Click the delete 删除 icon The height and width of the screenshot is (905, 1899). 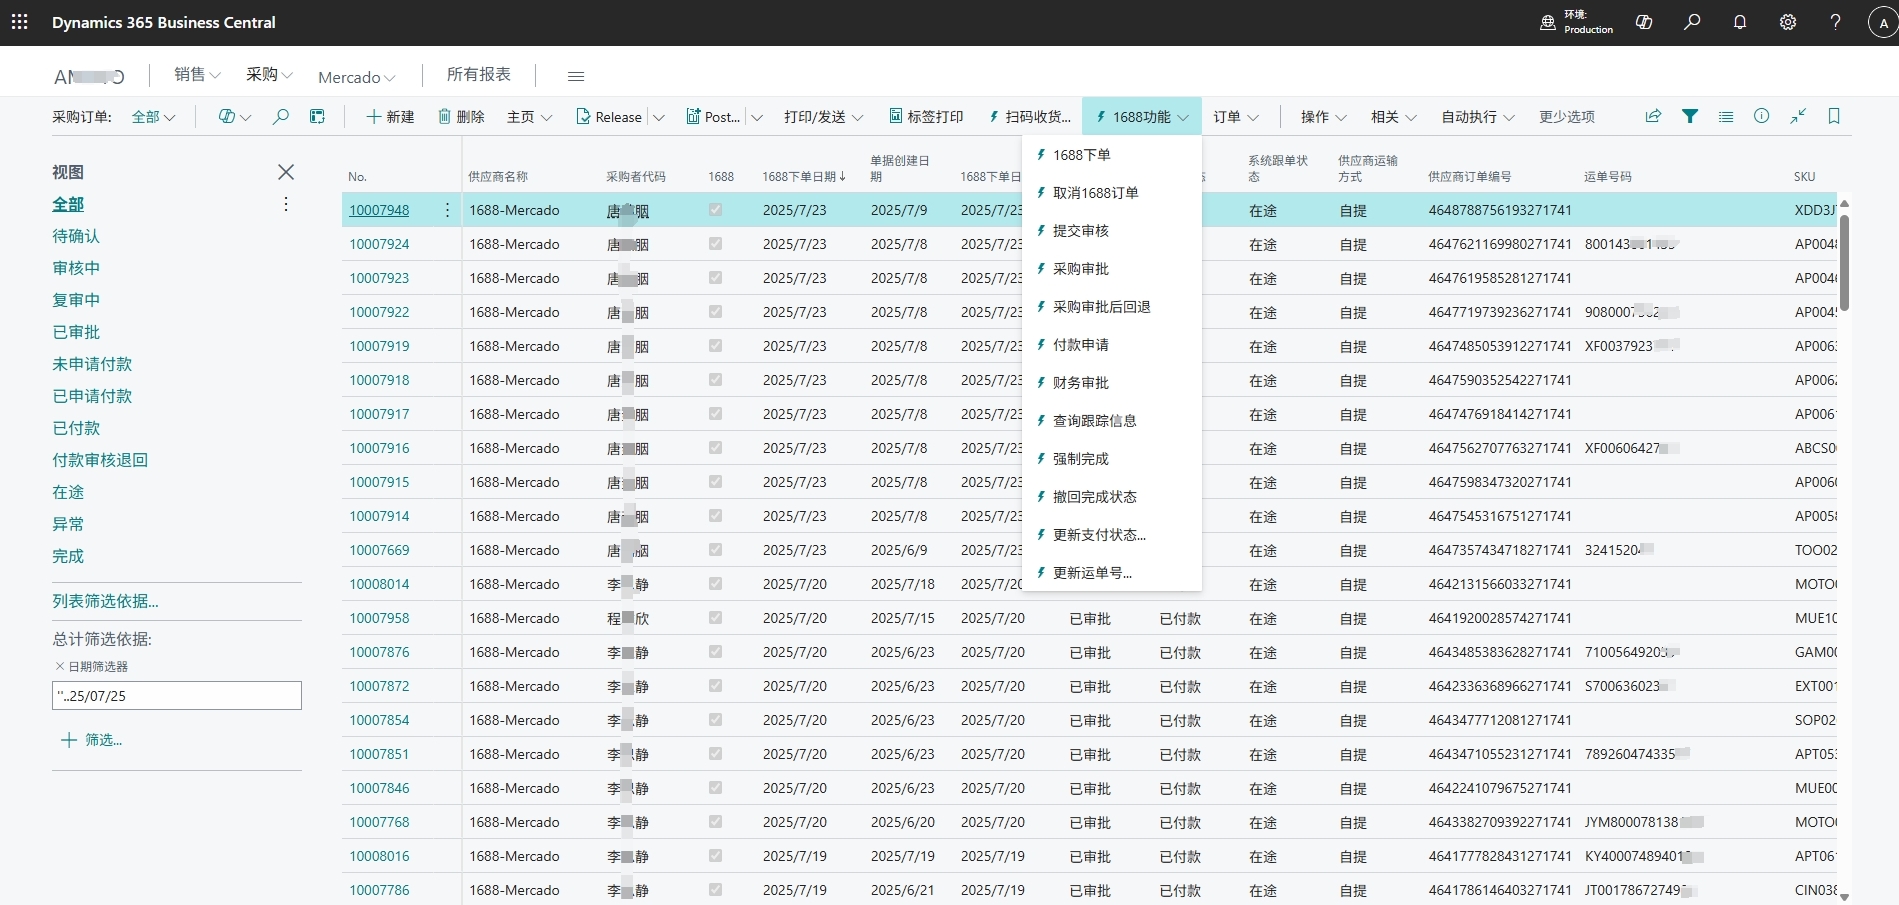pos(461,116)
